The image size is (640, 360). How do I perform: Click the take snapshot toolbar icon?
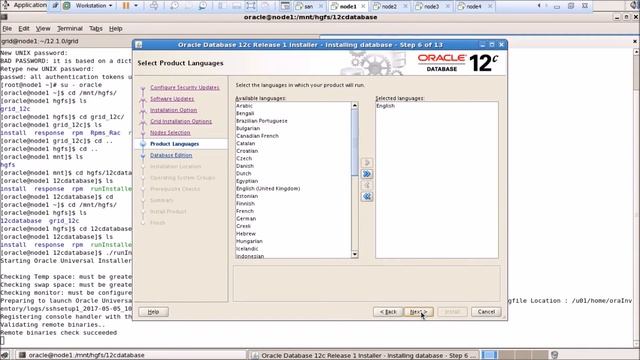(174, 6)
